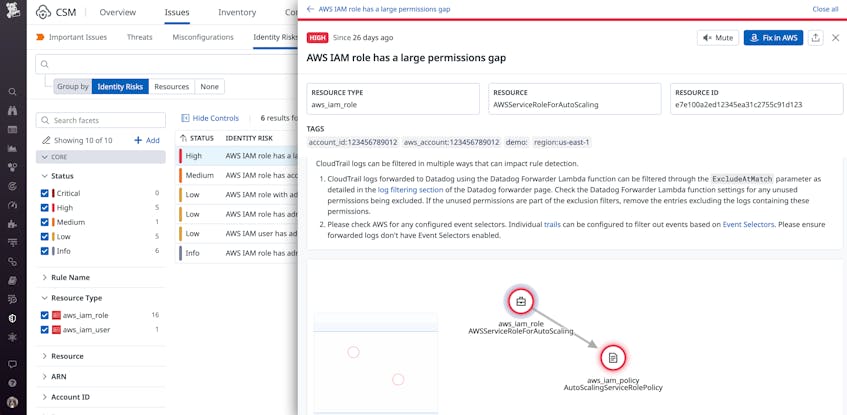Set Group by to None
The height and width of the screenshot is (415, 847).
coord(210,86)
